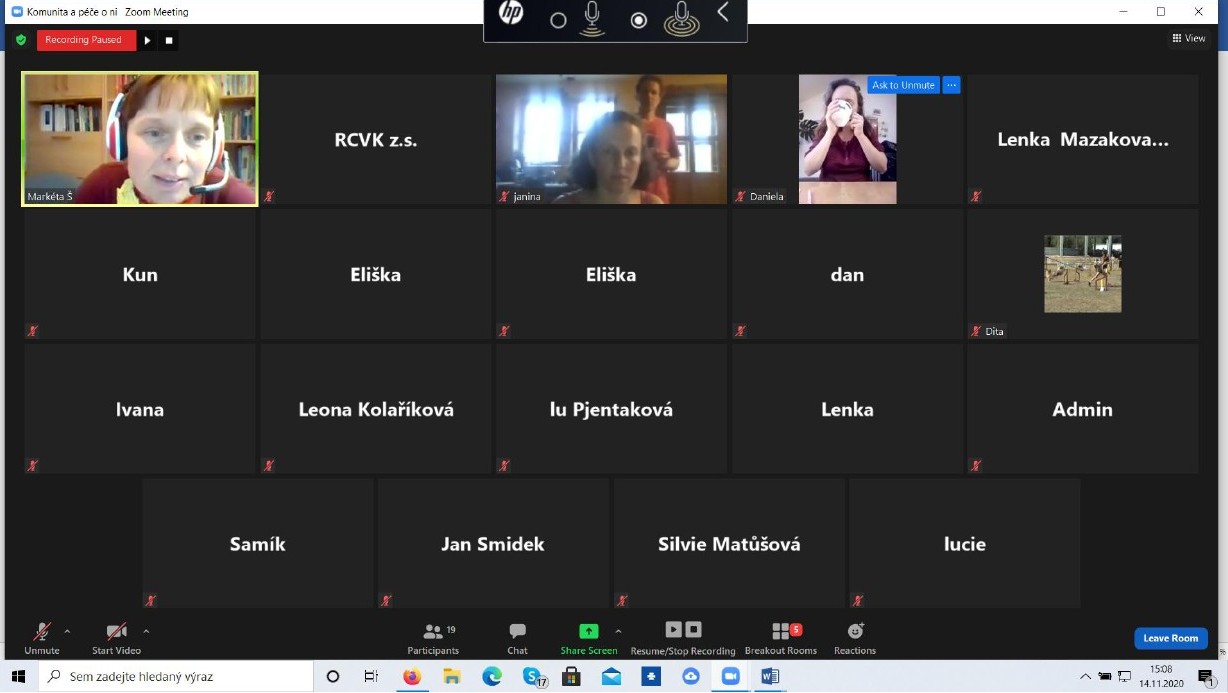Stop recording with the square stop button
1228x693 pixels.
click(169, 41)
